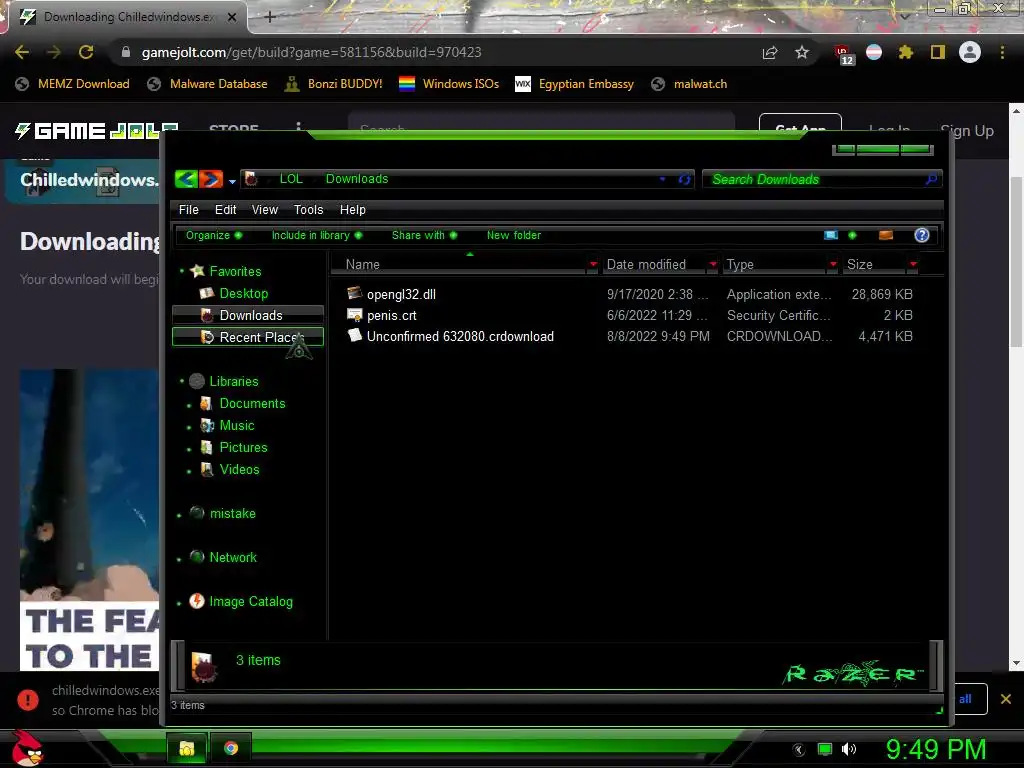Open the Documents library

pos(252,404)
